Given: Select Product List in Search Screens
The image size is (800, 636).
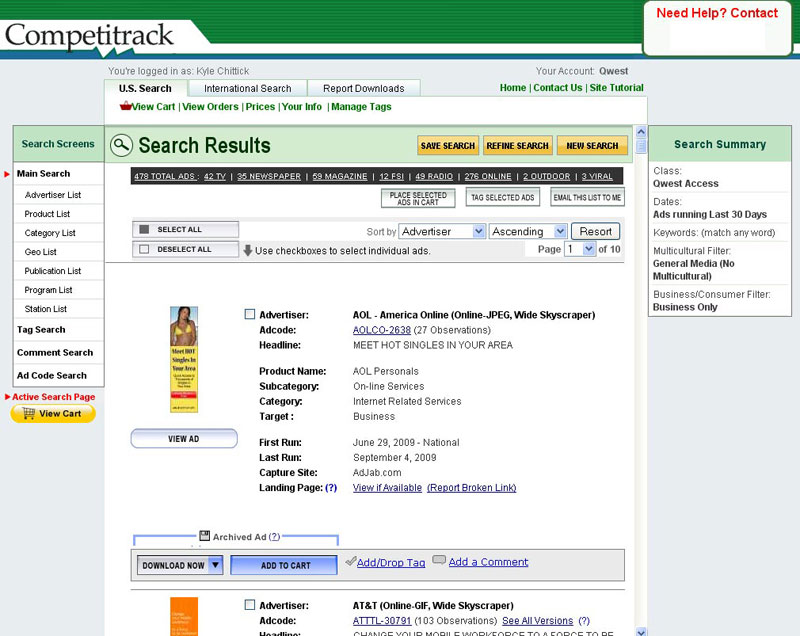Looking at the screenshot, I should 47,214.
